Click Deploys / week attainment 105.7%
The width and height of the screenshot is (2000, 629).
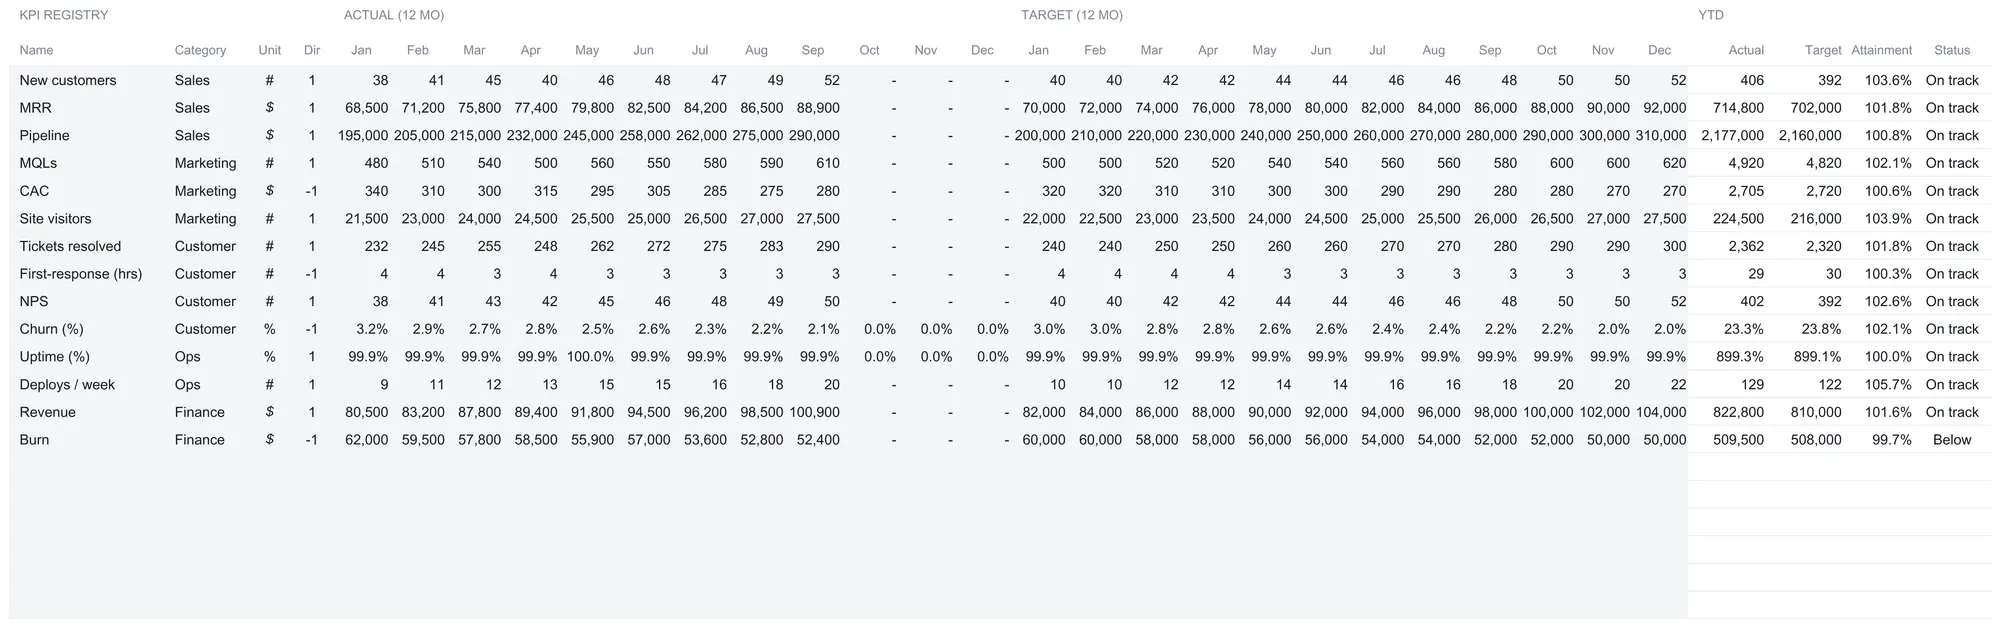pyautogui.click(x=1888, y=384)
